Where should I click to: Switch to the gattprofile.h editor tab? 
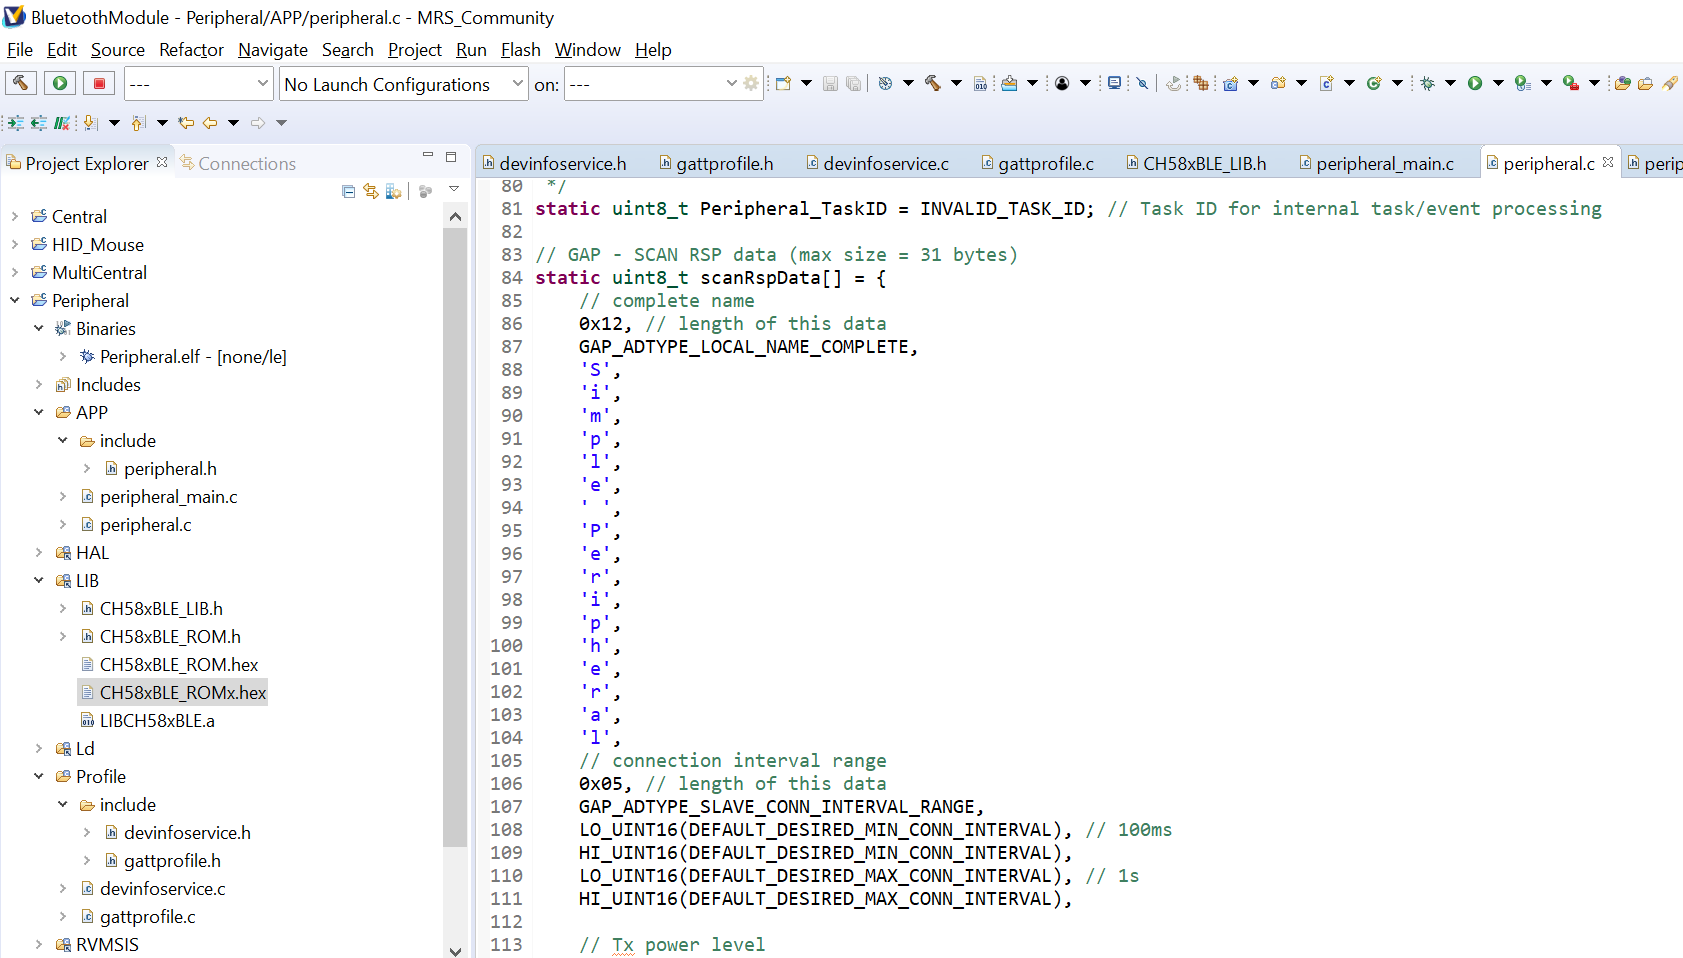716,163
